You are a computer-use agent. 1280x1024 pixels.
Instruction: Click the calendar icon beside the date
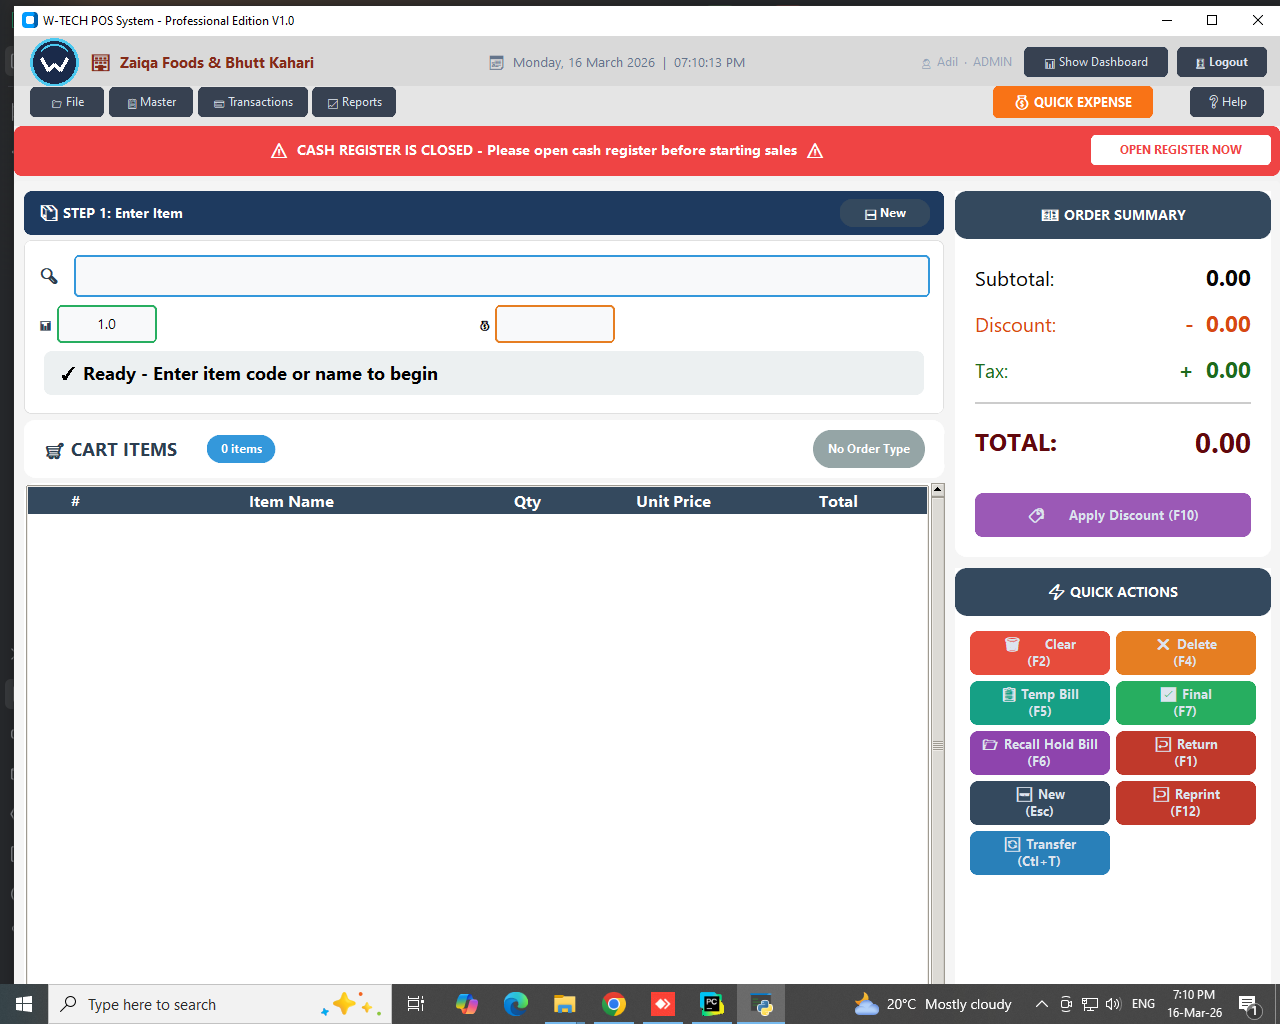(x=496, y=62)
